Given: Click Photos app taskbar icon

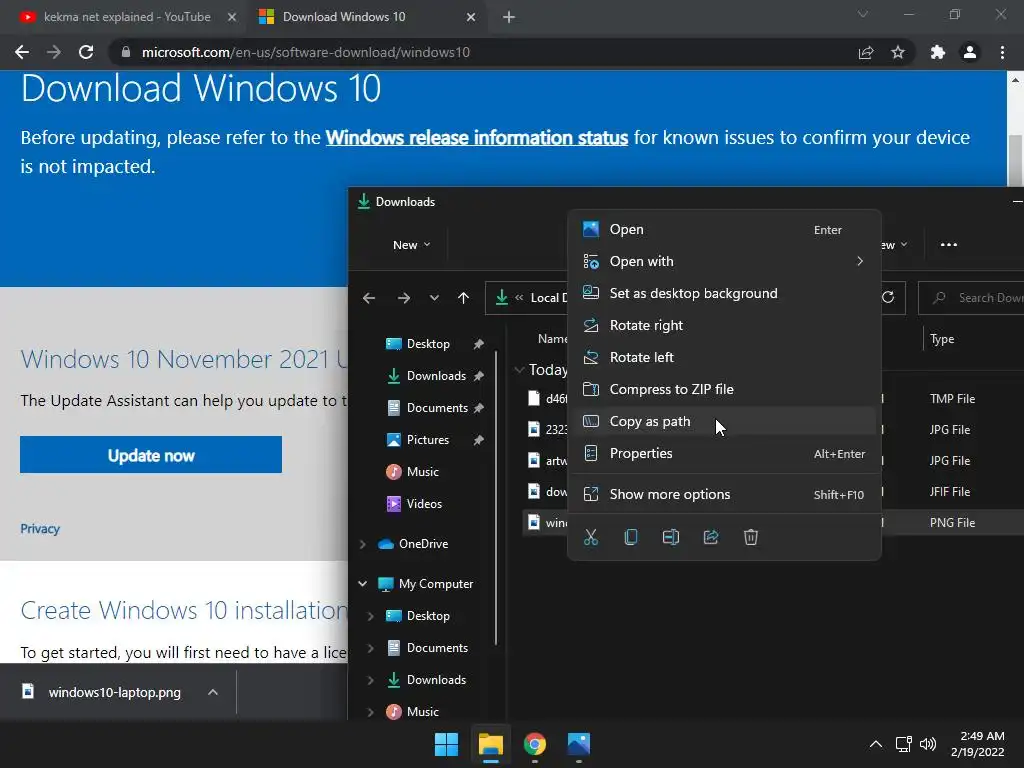Looking at the screenshot, I should [579, 744].
